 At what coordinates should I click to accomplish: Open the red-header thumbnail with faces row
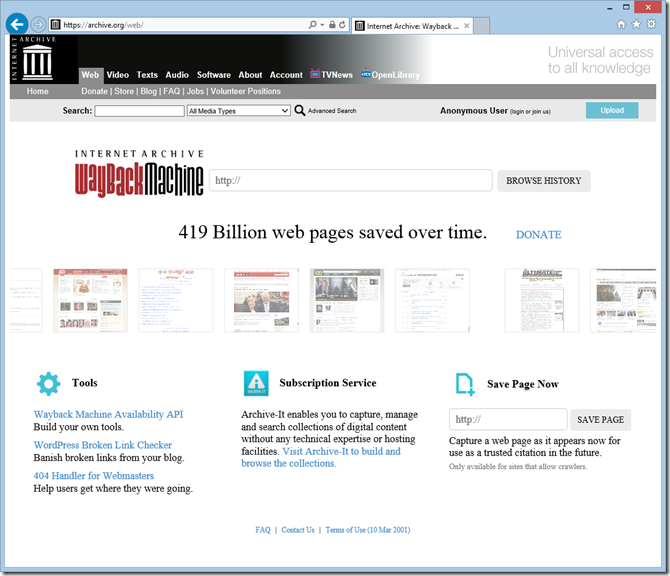(x=90, y=300)
